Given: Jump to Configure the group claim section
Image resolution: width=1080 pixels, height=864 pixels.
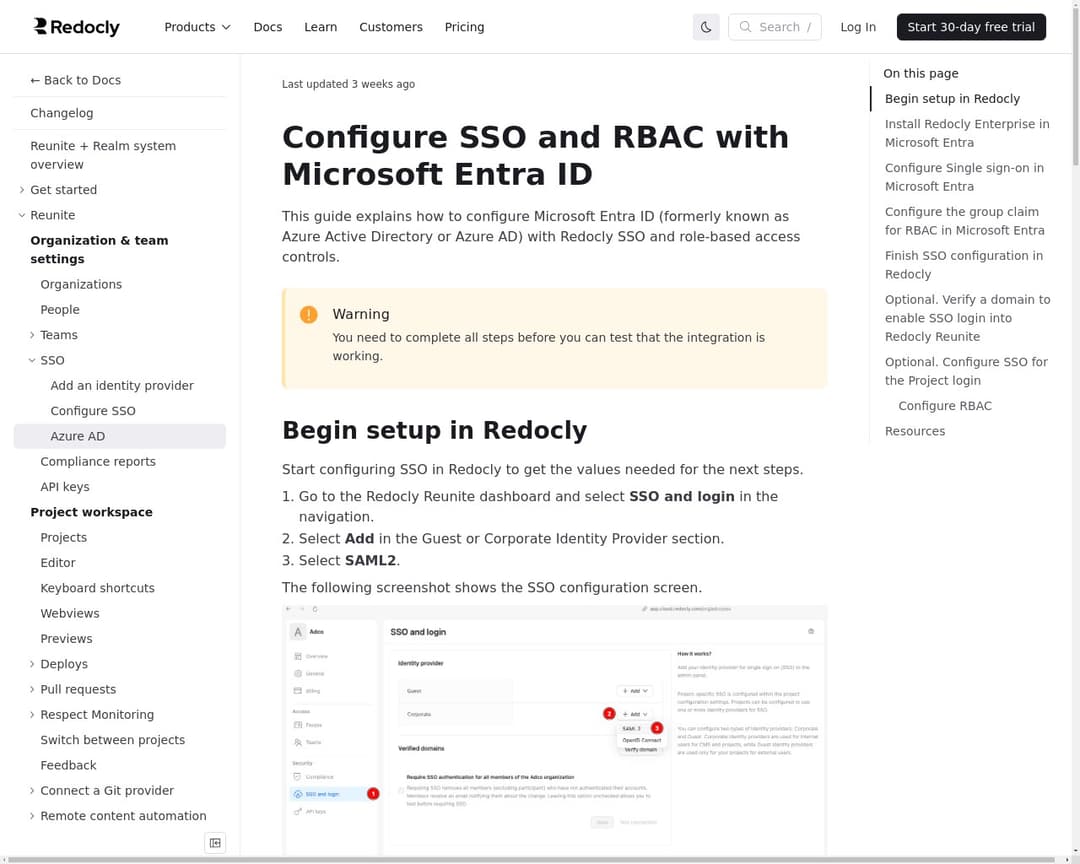Looking at the screenshot, I should click(x=964, y=221).
